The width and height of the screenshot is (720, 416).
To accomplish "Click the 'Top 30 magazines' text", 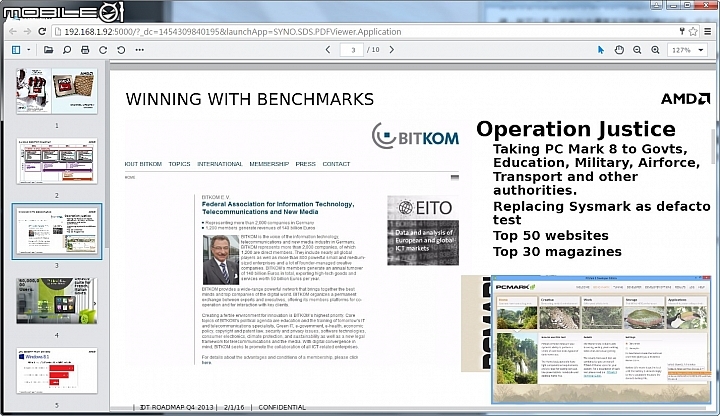I will pos(557,252).
